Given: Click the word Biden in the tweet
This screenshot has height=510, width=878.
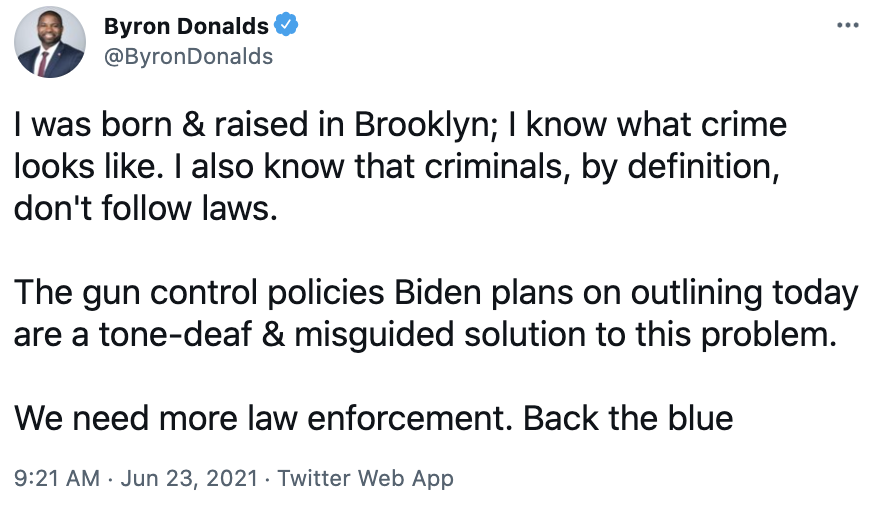Looking at the screenshot, I should tap(438, 293).
